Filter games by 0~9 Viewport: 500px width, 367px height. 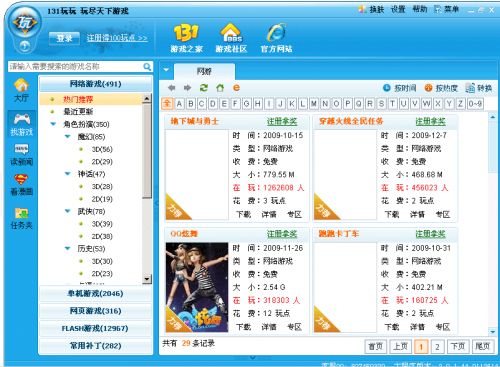point(475,104)
